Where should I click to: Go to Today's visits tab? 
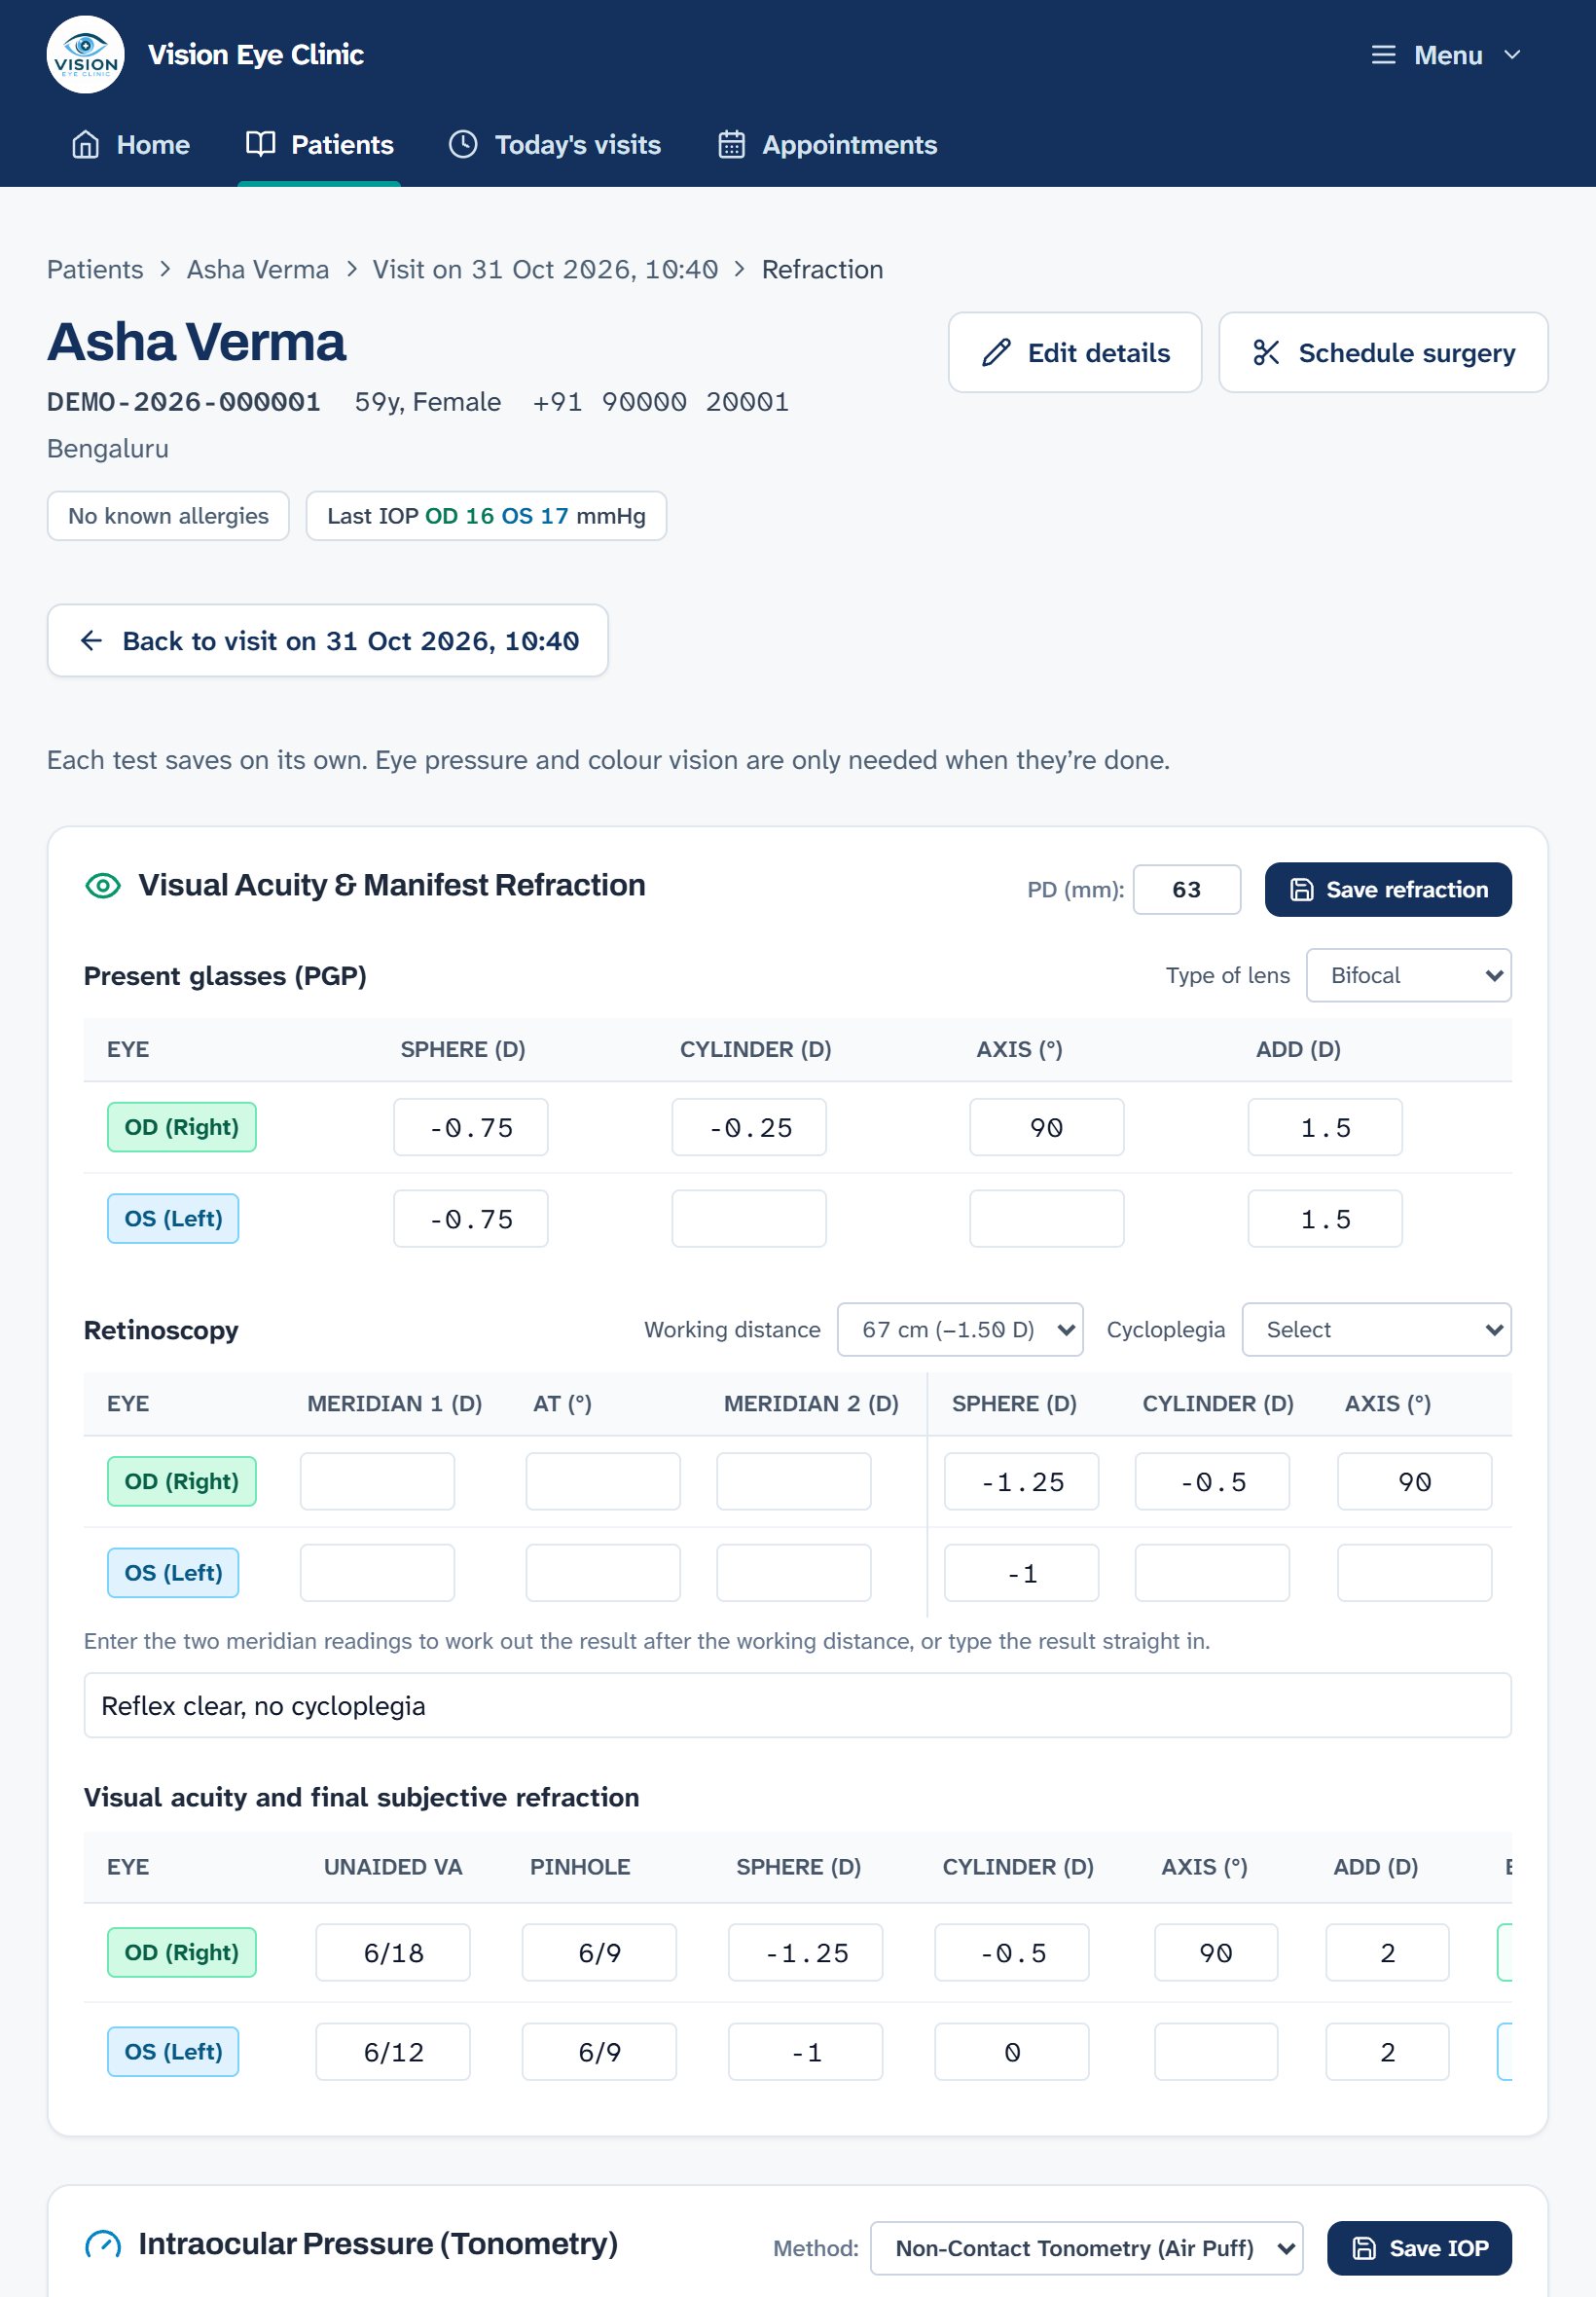555,145
